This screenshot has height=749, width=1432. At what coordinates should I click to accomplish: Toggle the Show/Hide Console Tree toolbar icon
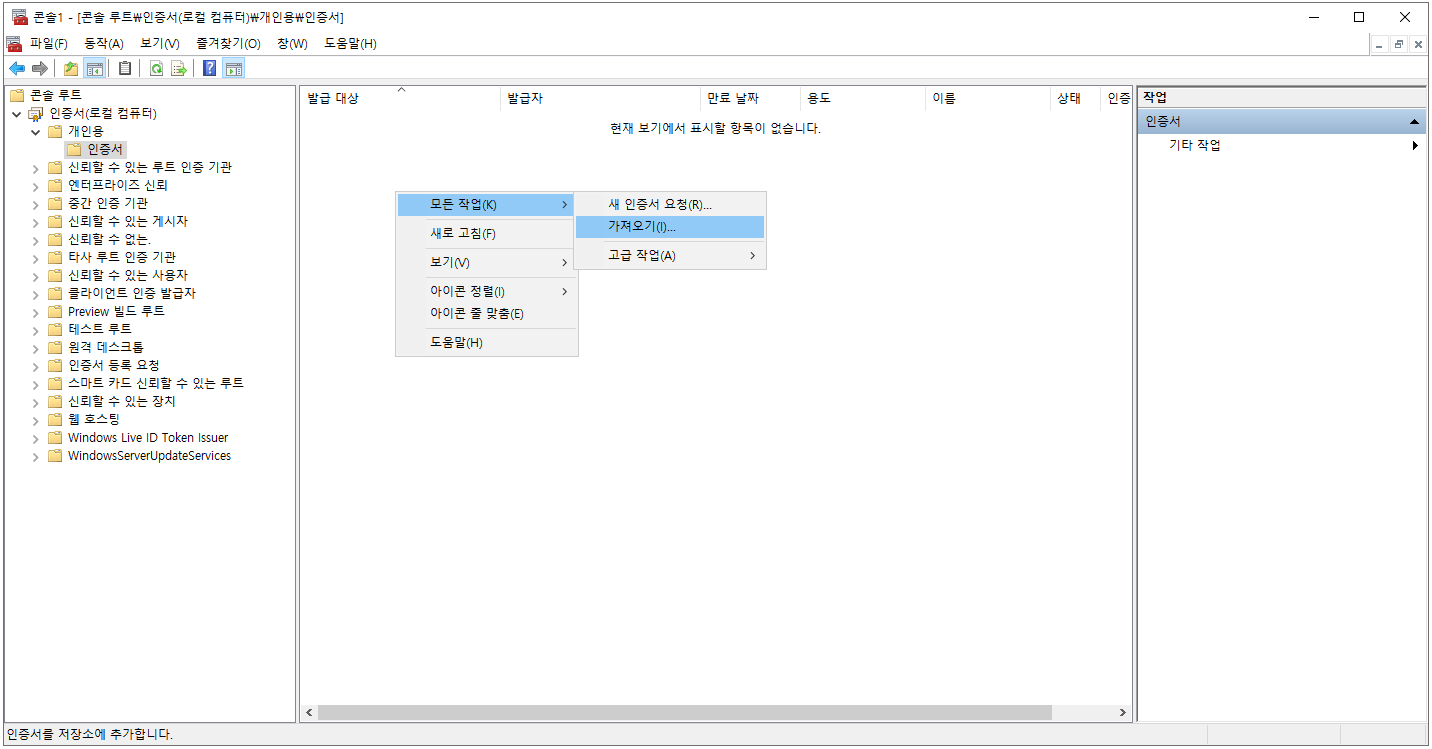click(x=95, y=68)
